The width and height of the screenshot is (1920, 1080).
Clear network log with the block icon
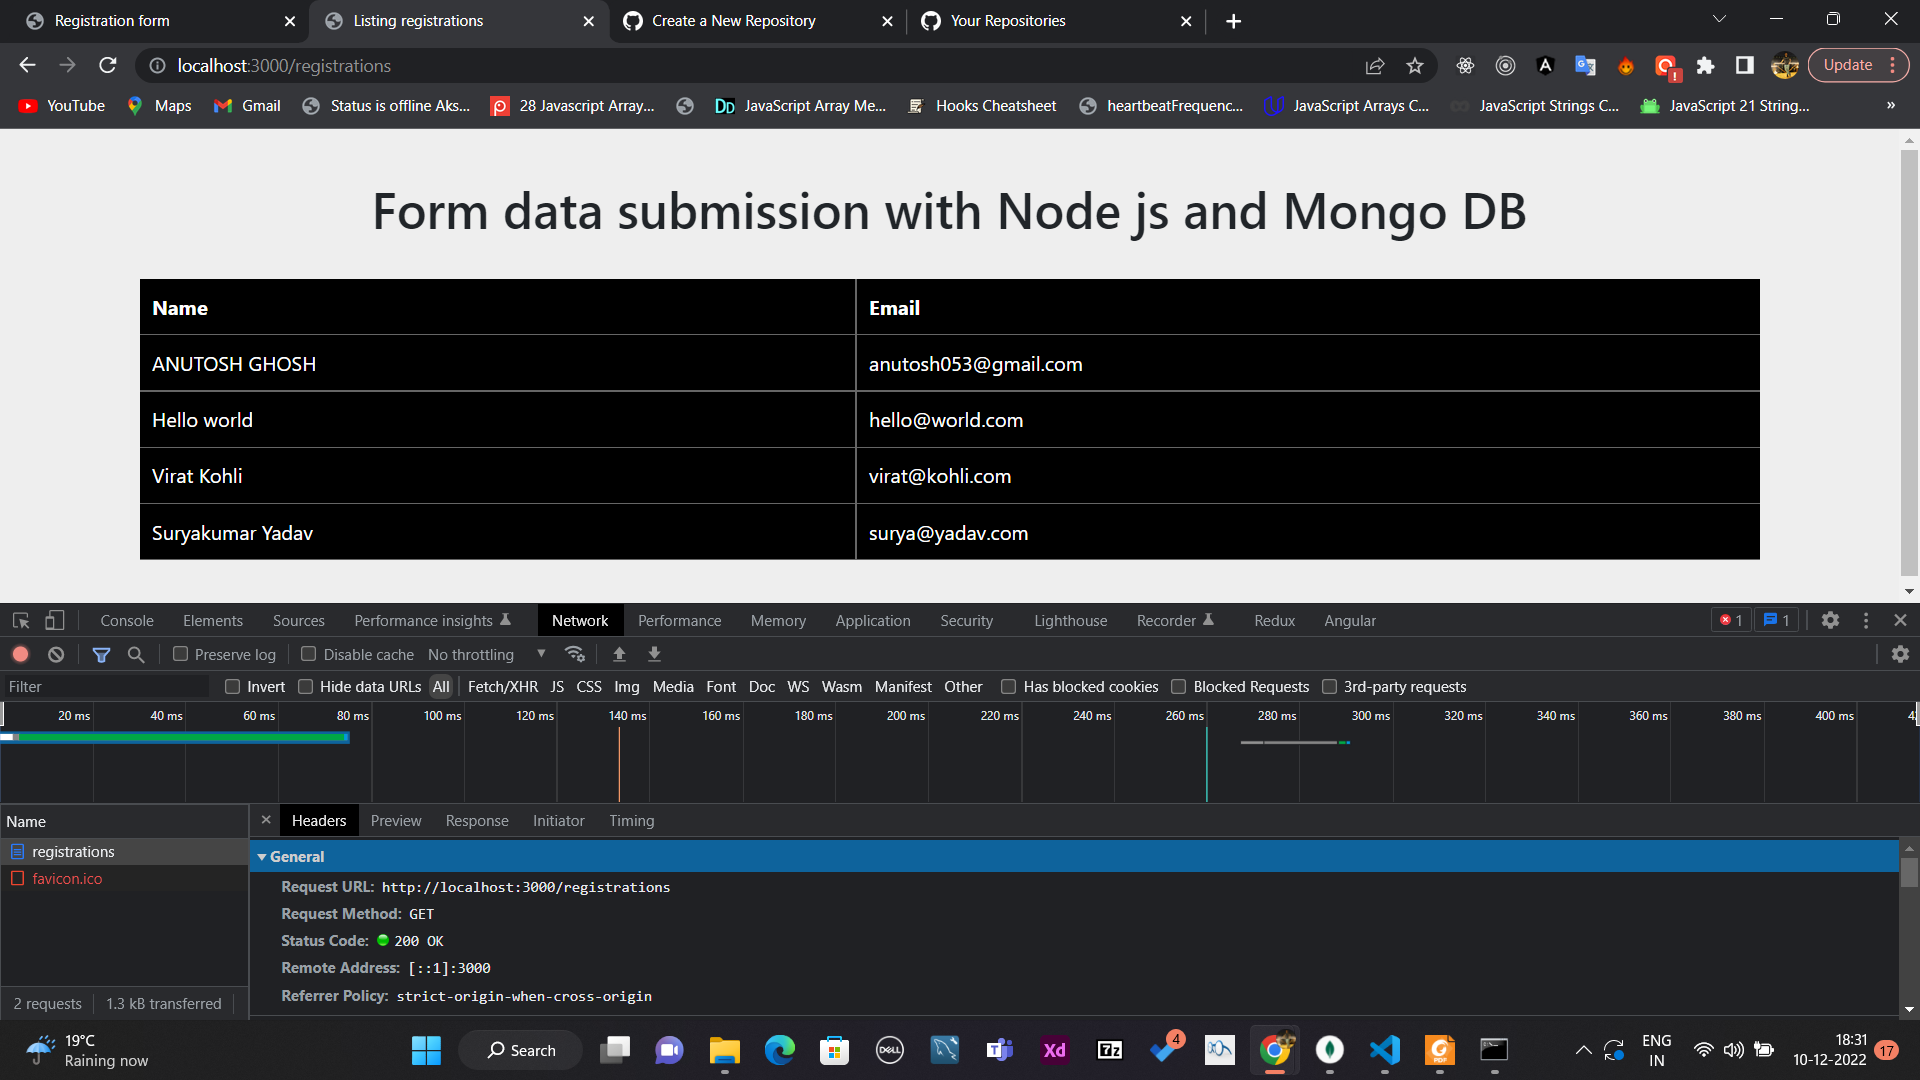pos(55,654)
